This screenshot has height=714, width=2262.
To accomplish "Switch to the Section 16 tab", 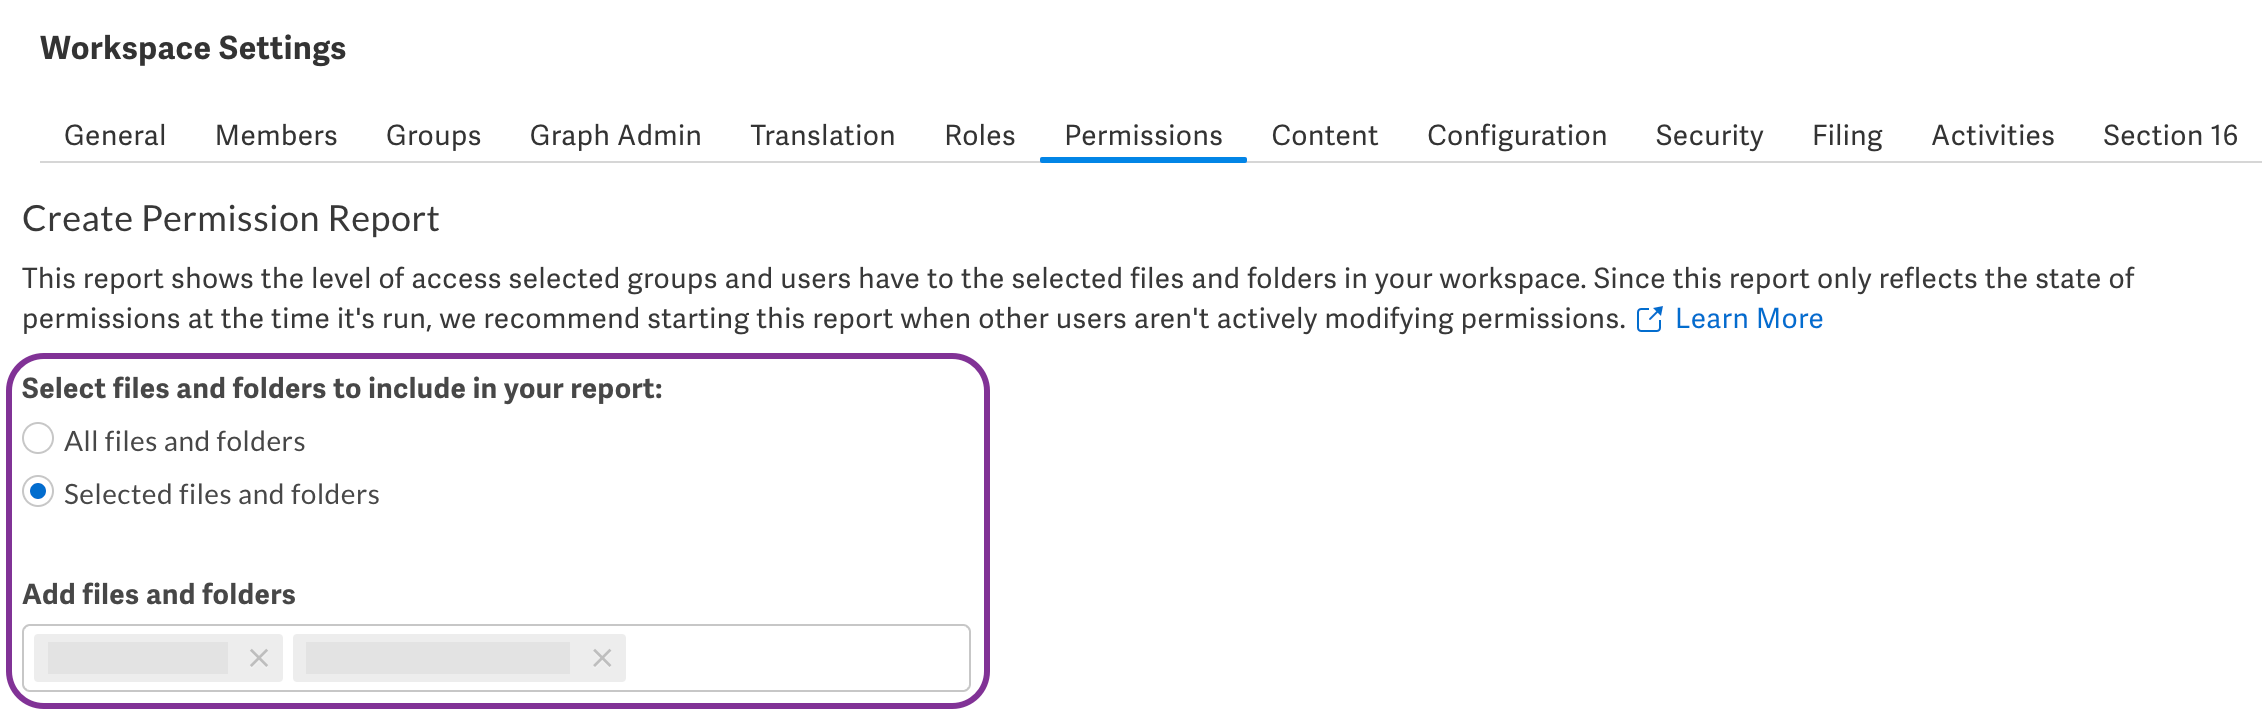I will coord(2170,135).
